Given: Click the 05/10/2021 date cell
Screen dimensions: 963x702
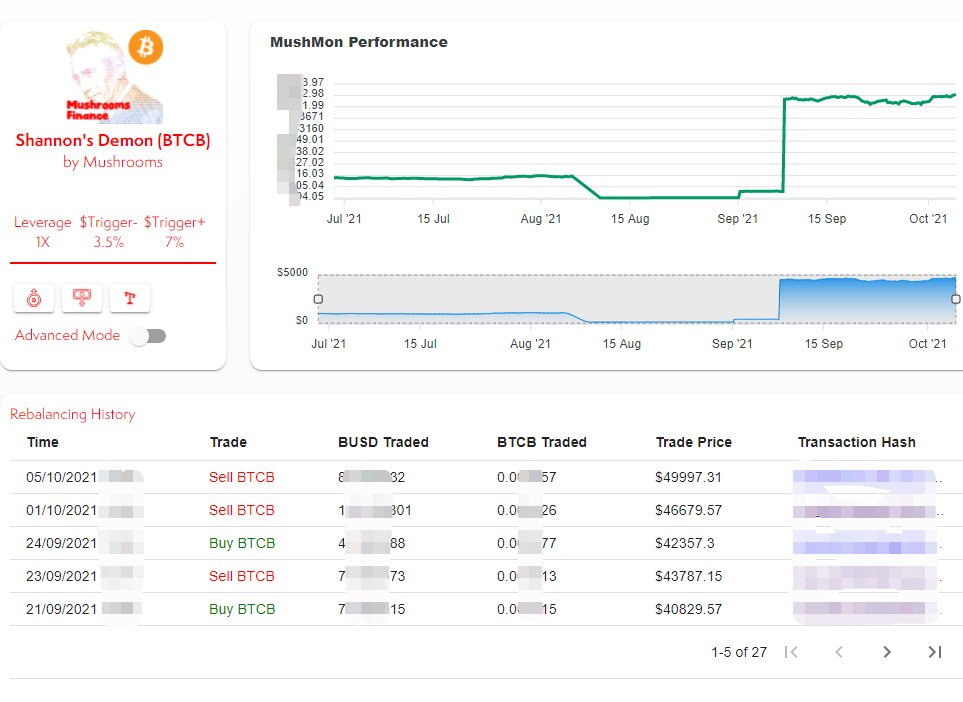Looking at the screenshot, I should pyautogui.click(x=61, y=477).
